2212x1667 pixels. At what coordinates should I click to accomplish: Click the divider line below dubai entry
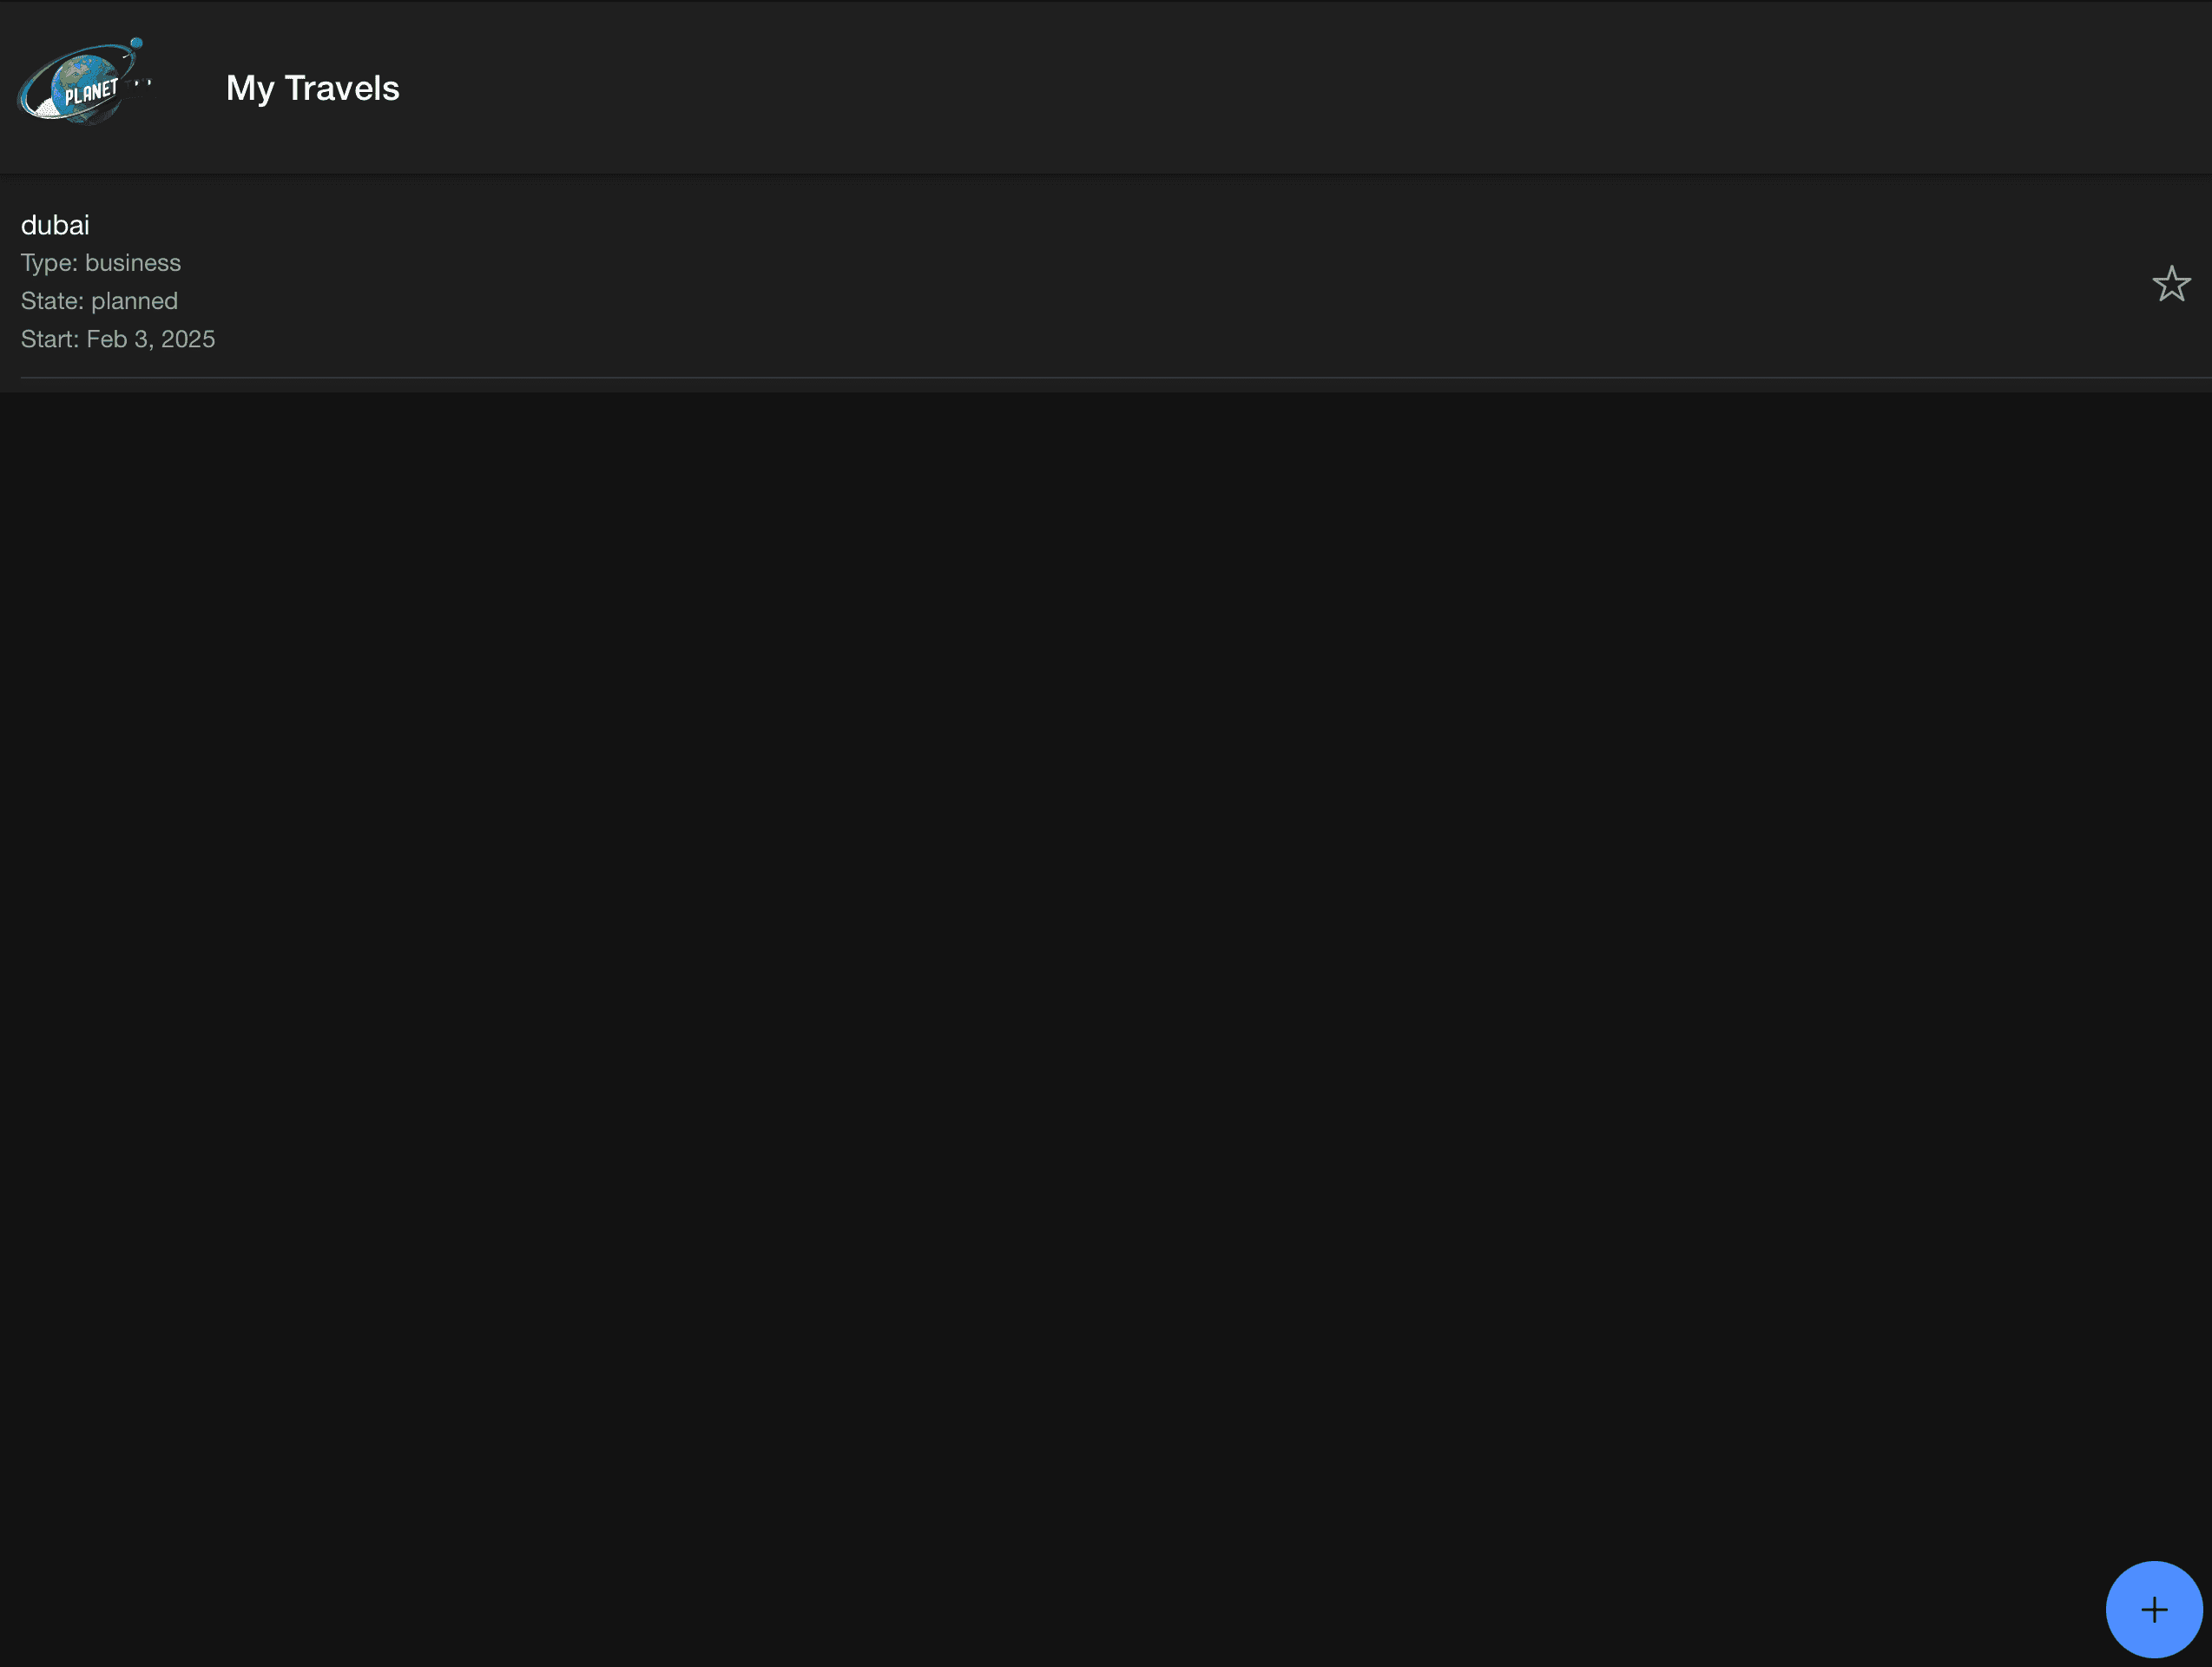pos(1100,377)
